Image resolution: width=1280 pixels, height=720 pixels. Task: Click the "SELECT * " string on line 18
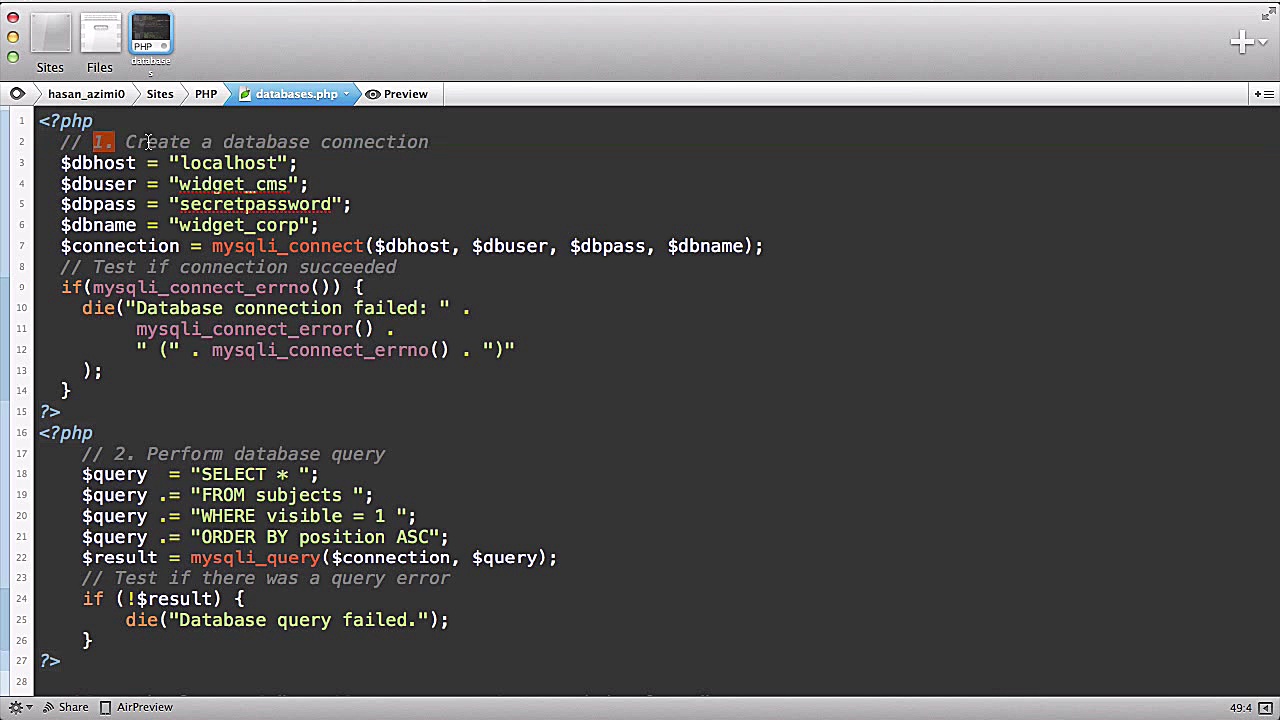pyautogui.click(x=249, y=474)
